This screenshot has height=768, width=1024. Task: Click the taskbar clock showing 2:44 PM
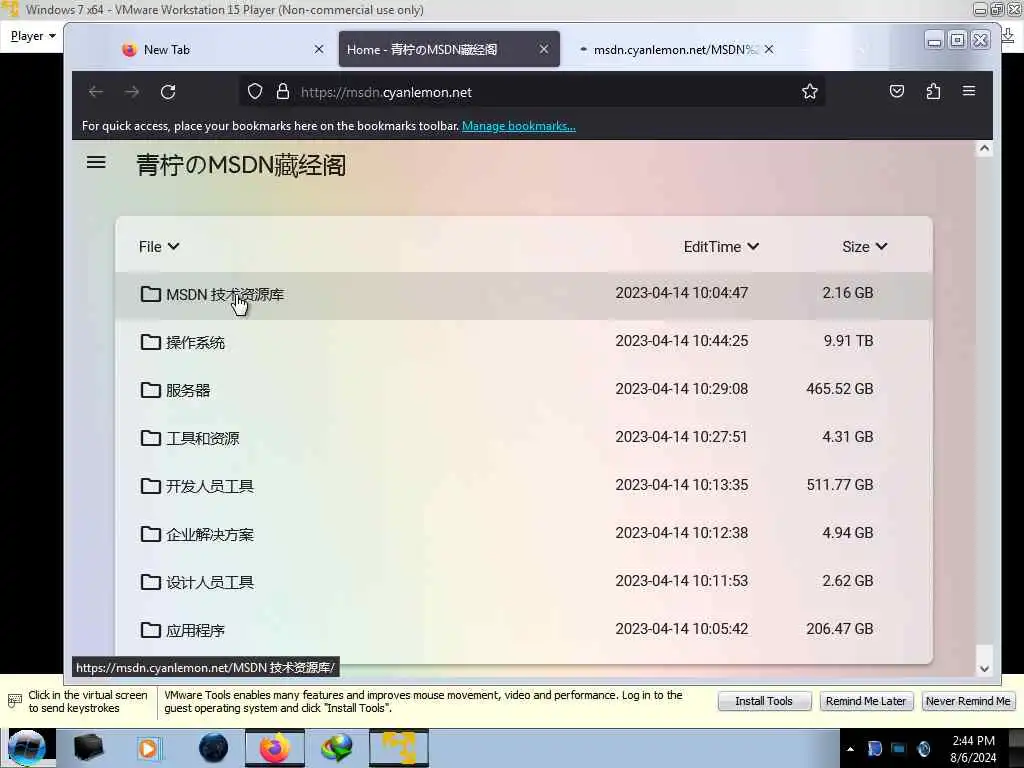point(973,748)
